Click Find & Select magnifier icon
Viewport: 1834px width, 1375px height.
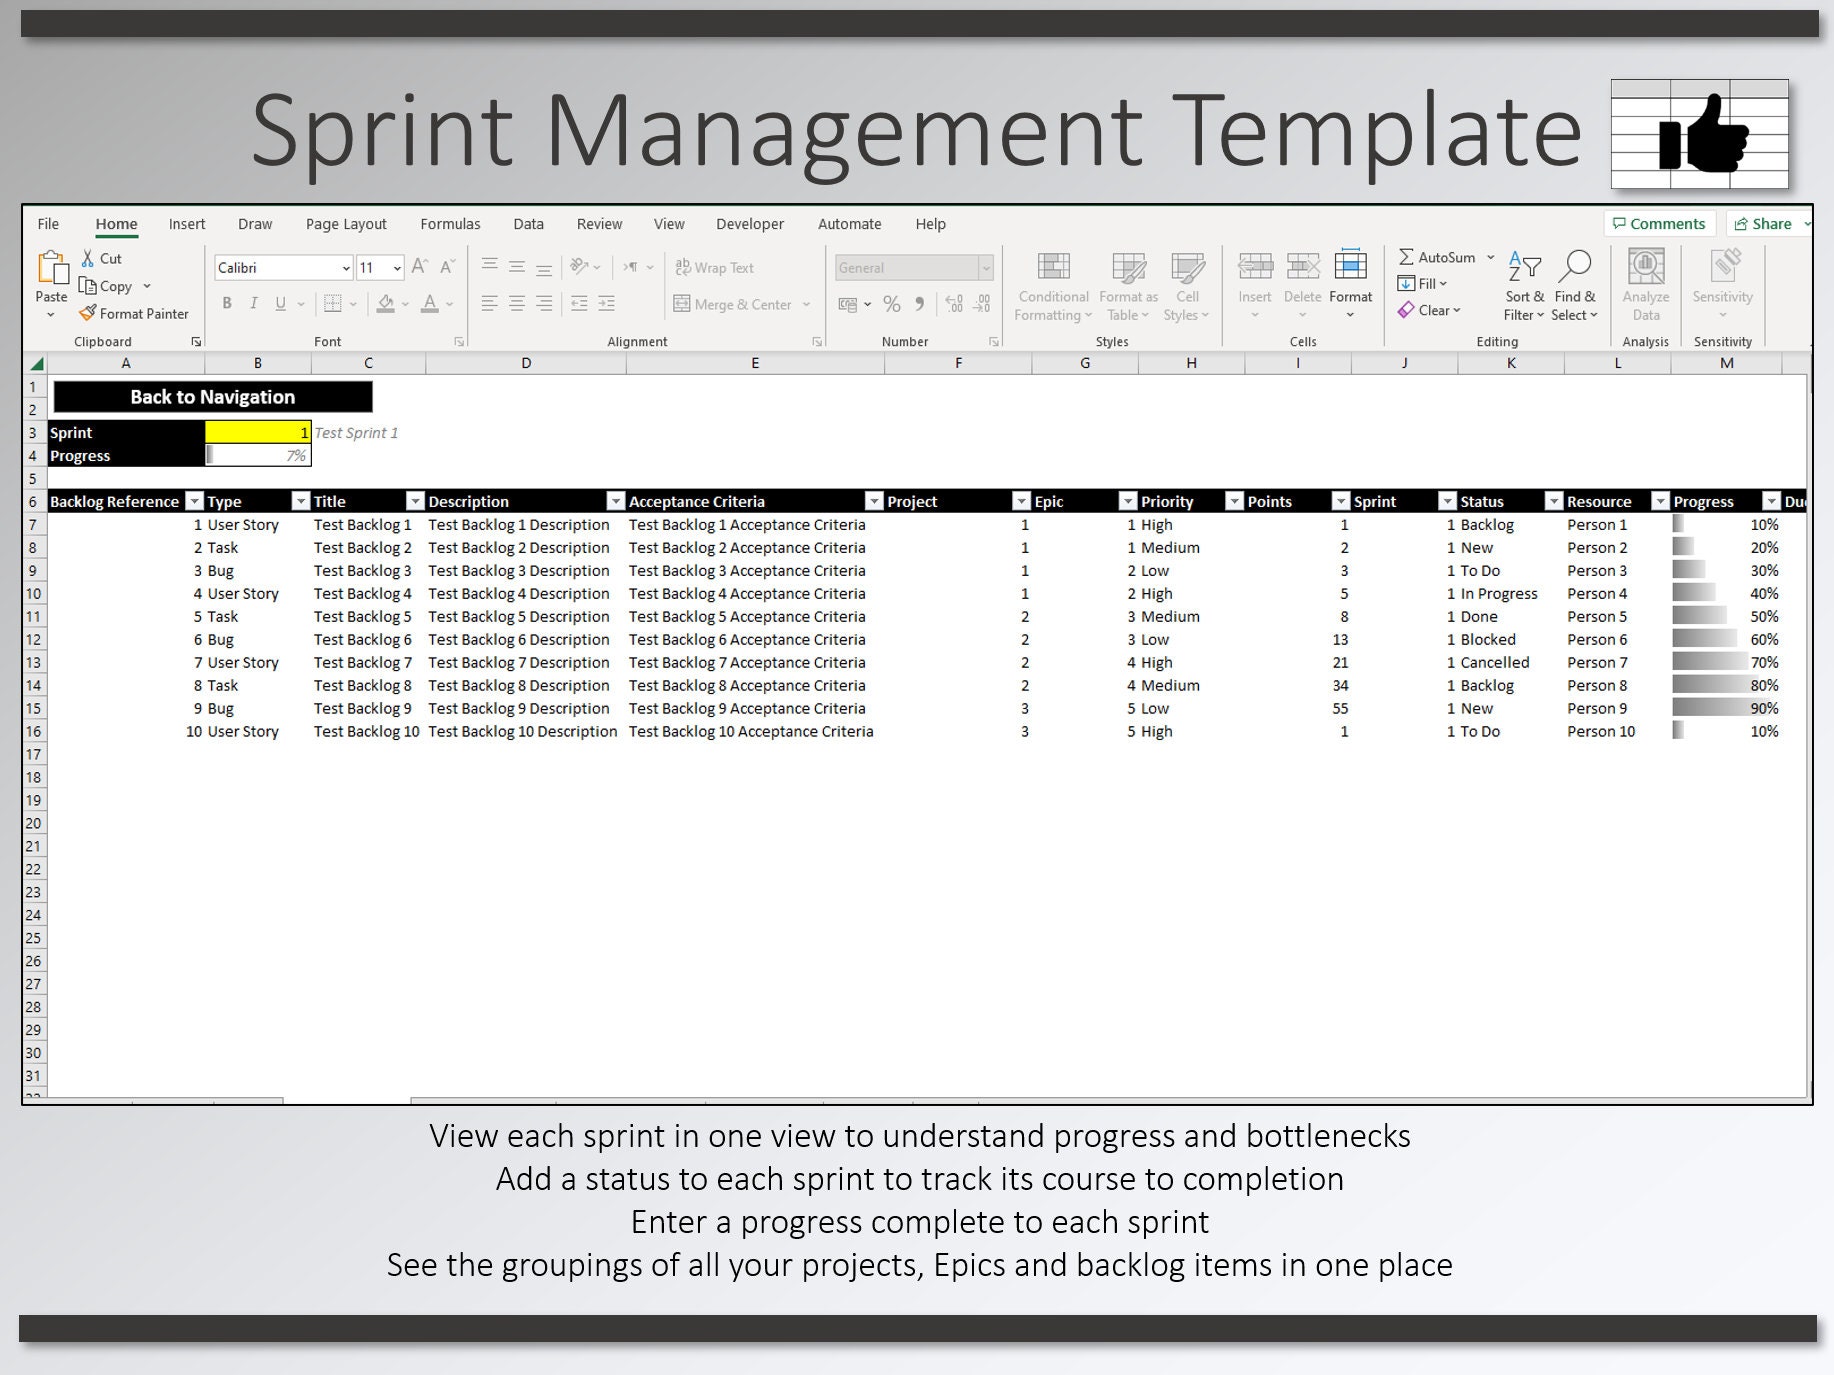[1574, 267]
